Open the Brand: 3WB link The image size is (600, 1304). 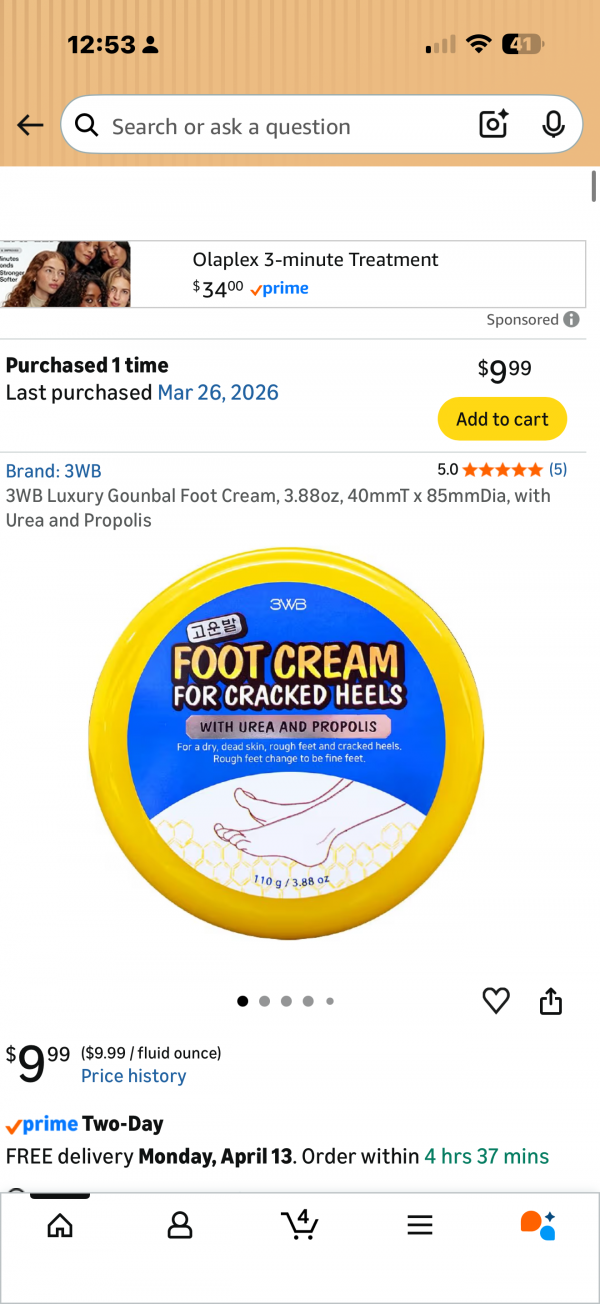tap(53, 471)
